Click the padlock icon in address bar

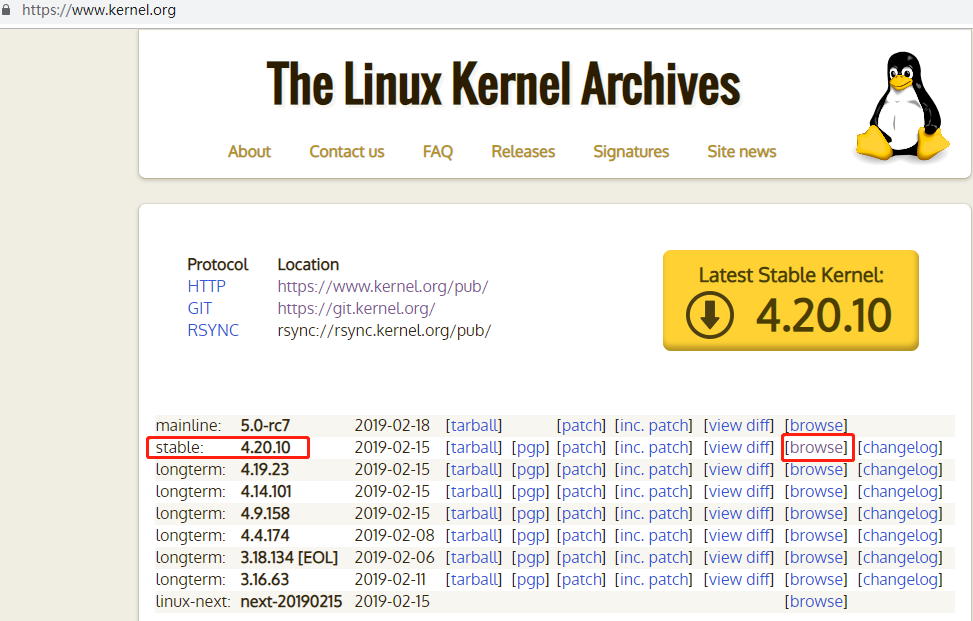6,10
